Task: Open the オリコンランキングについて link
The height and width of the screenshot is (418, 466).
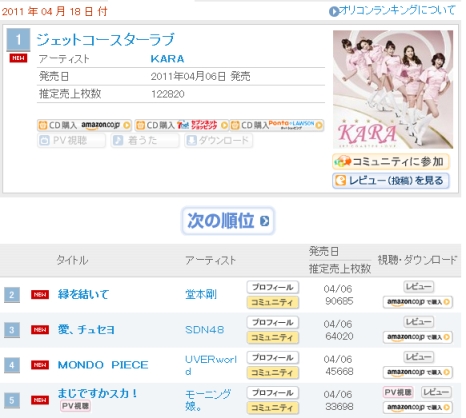Action: pos(392,11)
